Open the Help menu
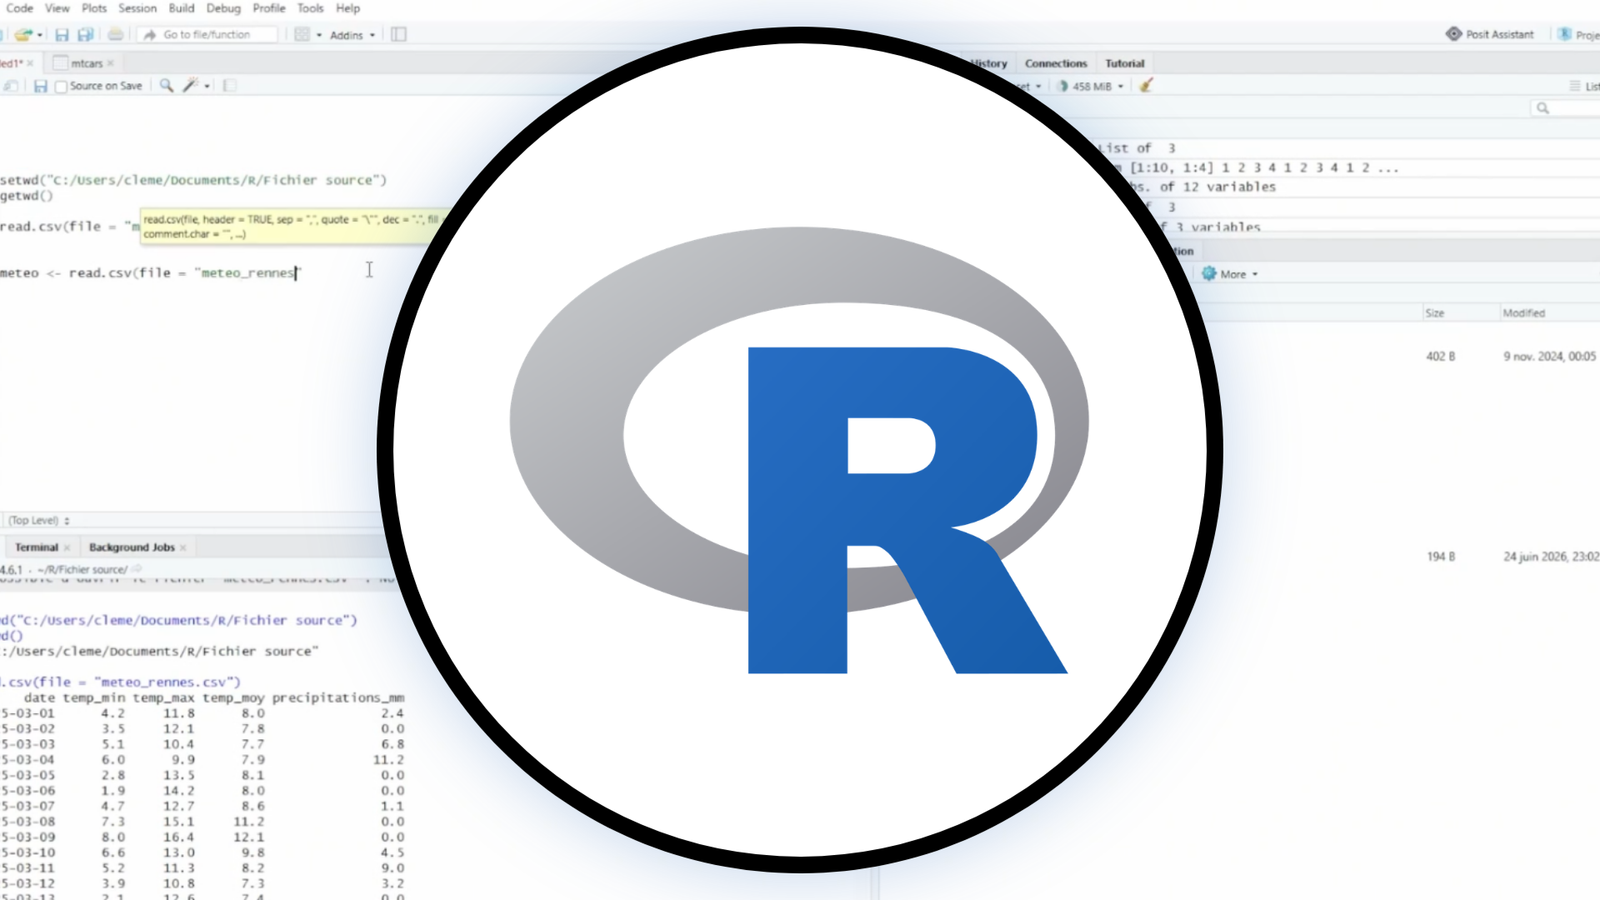Viewport: 1600px width, 900px height. pos(348,8)
